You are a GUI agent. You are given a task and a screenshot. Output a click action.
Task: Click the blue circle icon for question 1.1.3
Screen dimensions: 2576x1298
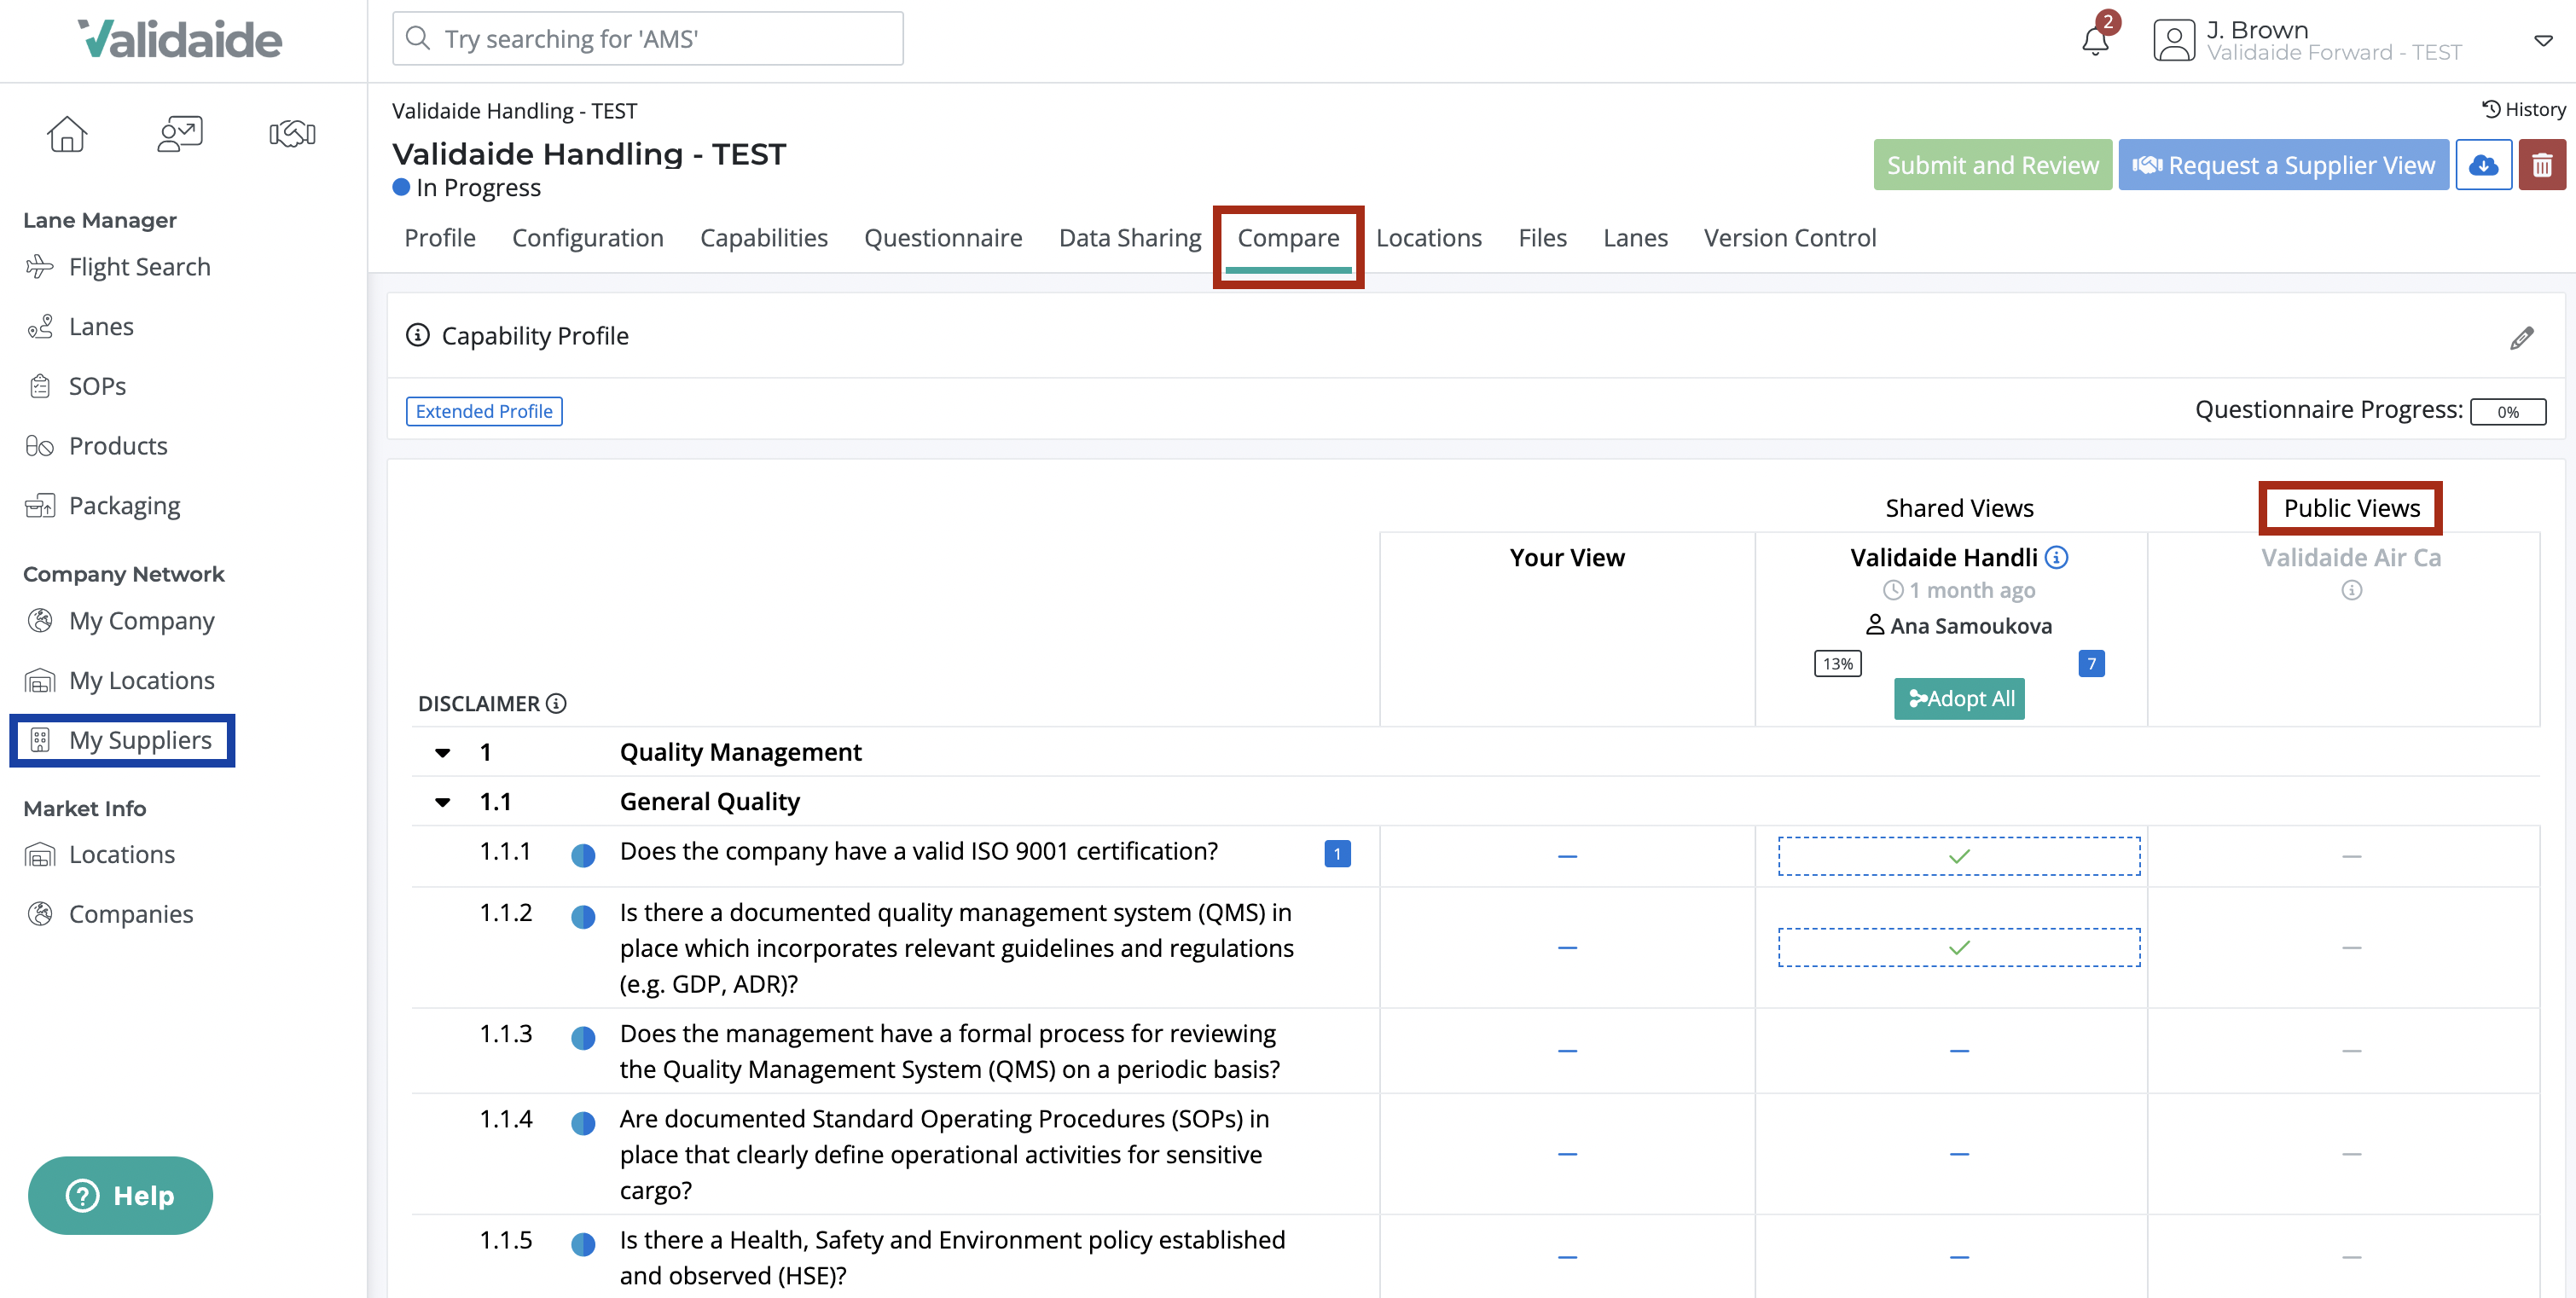point(583,1037)
